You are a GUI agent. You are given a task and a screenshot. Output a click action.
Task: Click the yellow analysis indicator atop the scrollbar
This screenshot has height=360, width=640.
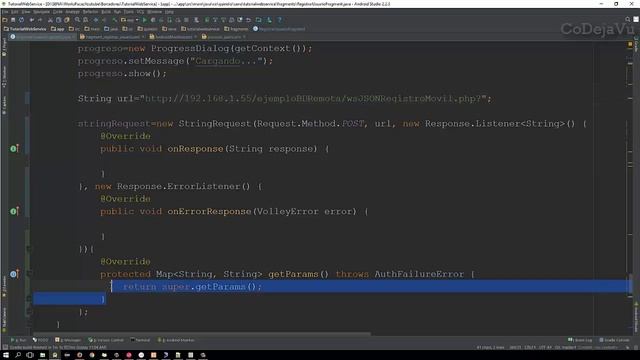[x=630, y=44]
